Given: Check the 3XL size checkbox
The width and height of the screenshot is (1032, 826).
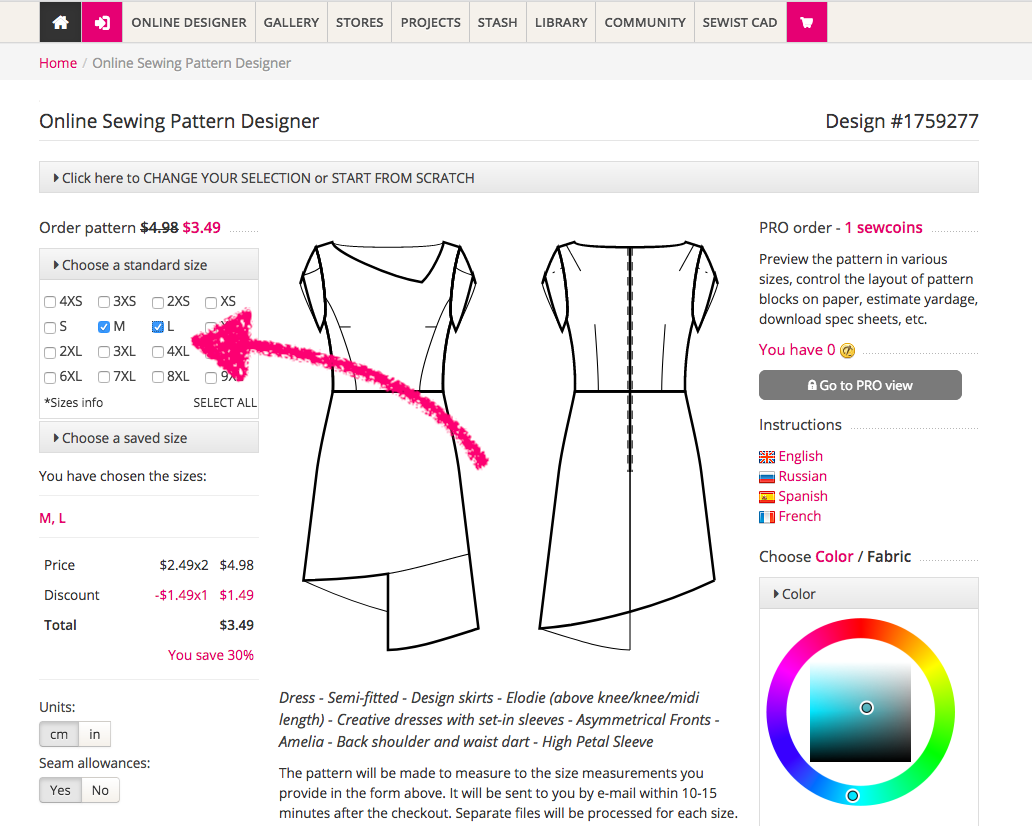Looking at the screenshot, I should [x=104, y=352].
